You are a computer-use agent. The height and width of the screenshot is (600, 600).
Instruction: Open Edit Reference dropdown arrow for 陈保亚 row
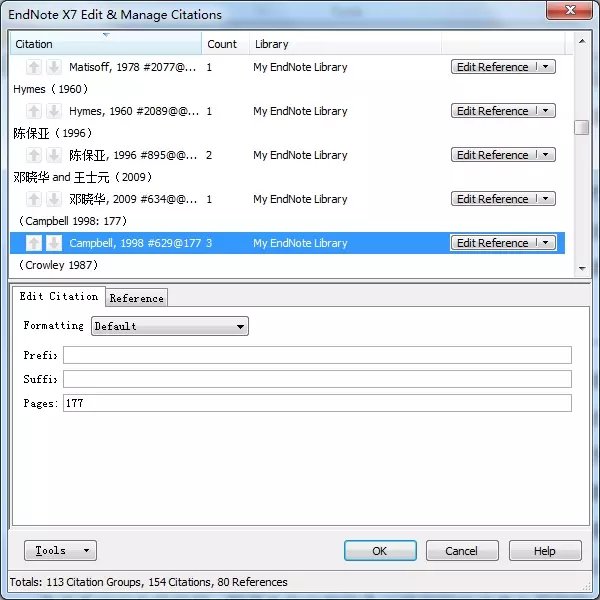(546, 155)
